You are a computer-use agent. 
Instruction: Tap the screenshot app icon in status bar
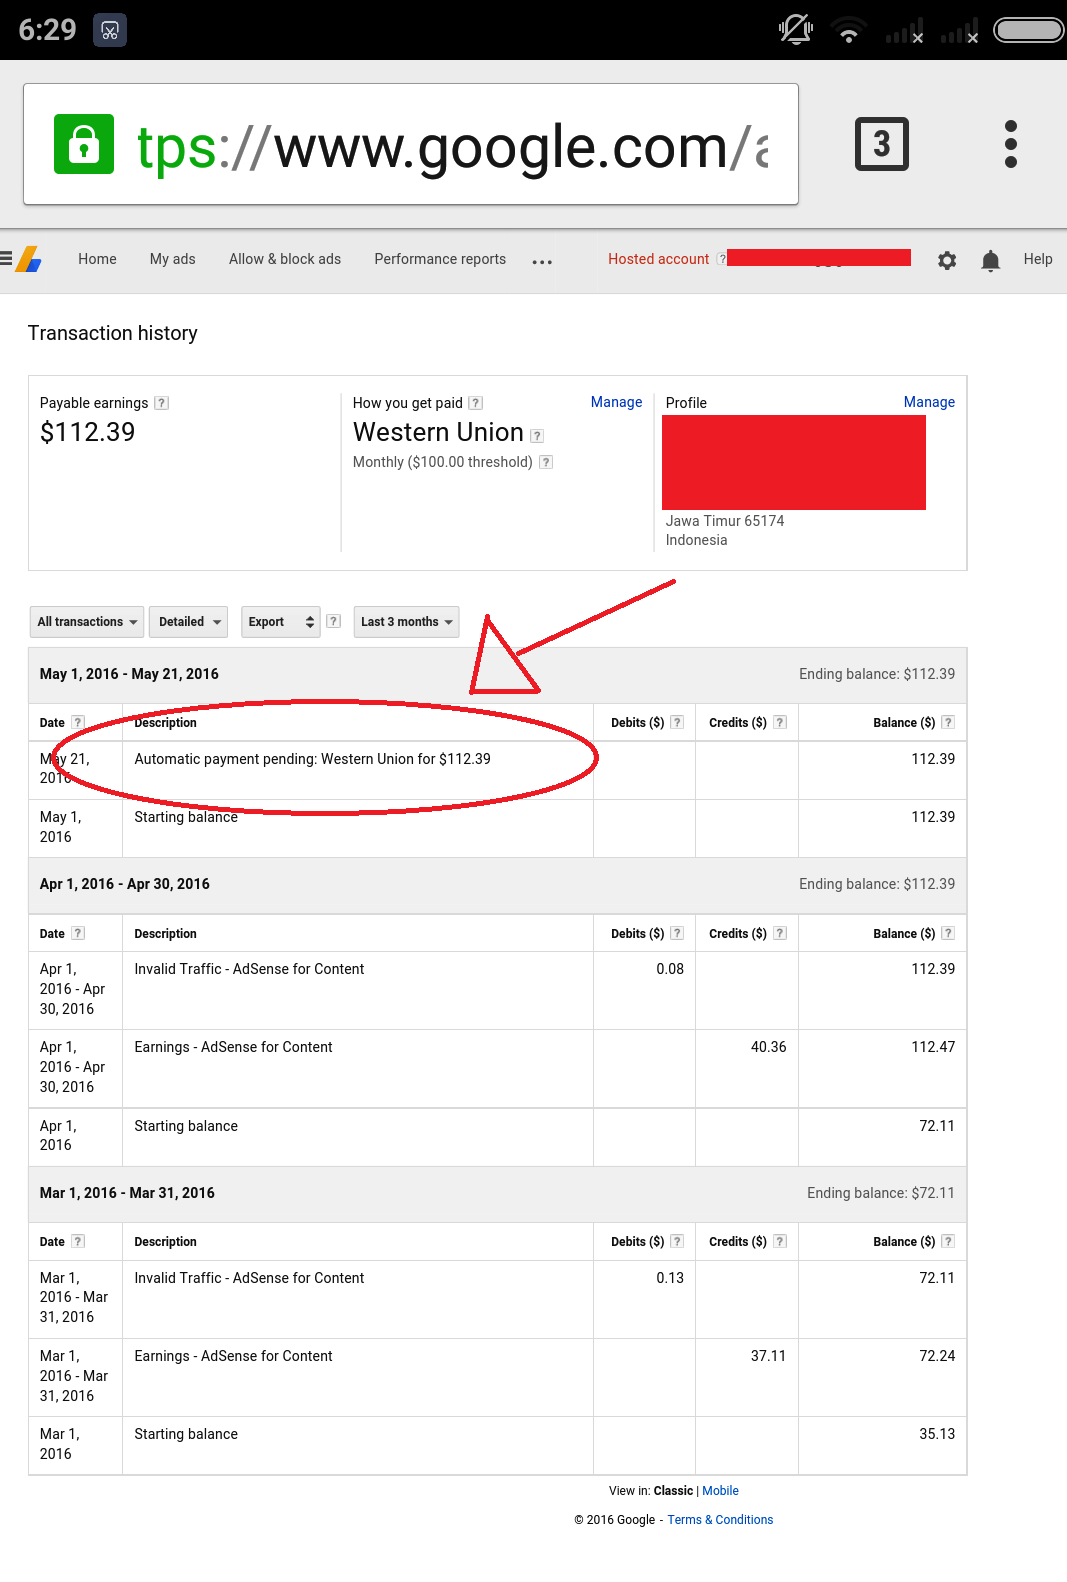point(110,30)
